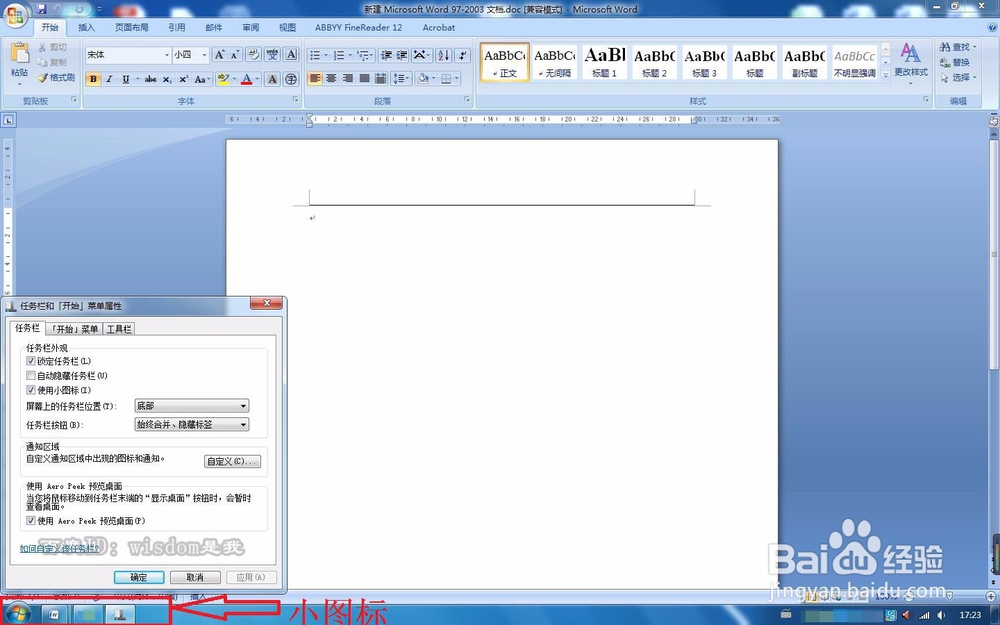Viewport: 1000px width, 625px height.
Task: Toggle underline formatting
Action: (x=126, y=79)
